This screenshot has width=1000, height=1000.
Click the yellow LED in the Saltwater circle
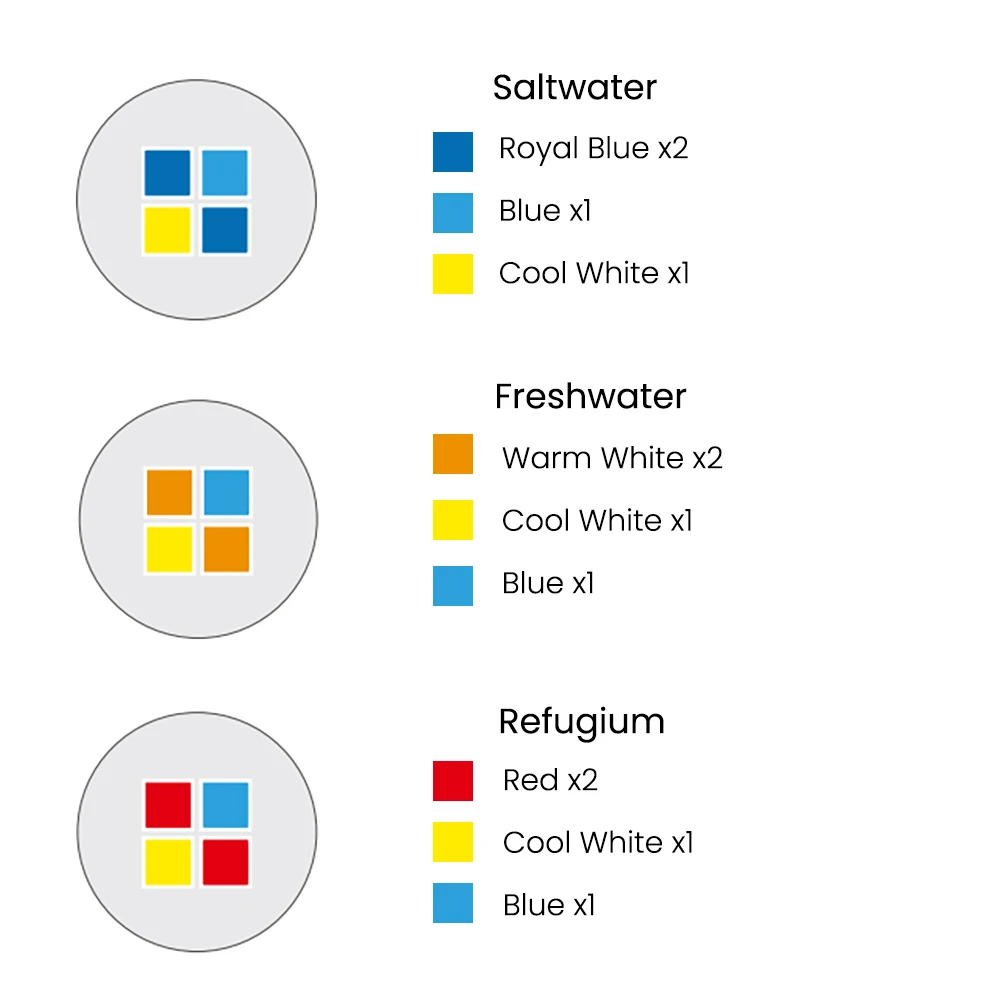[x=167, y=229]
